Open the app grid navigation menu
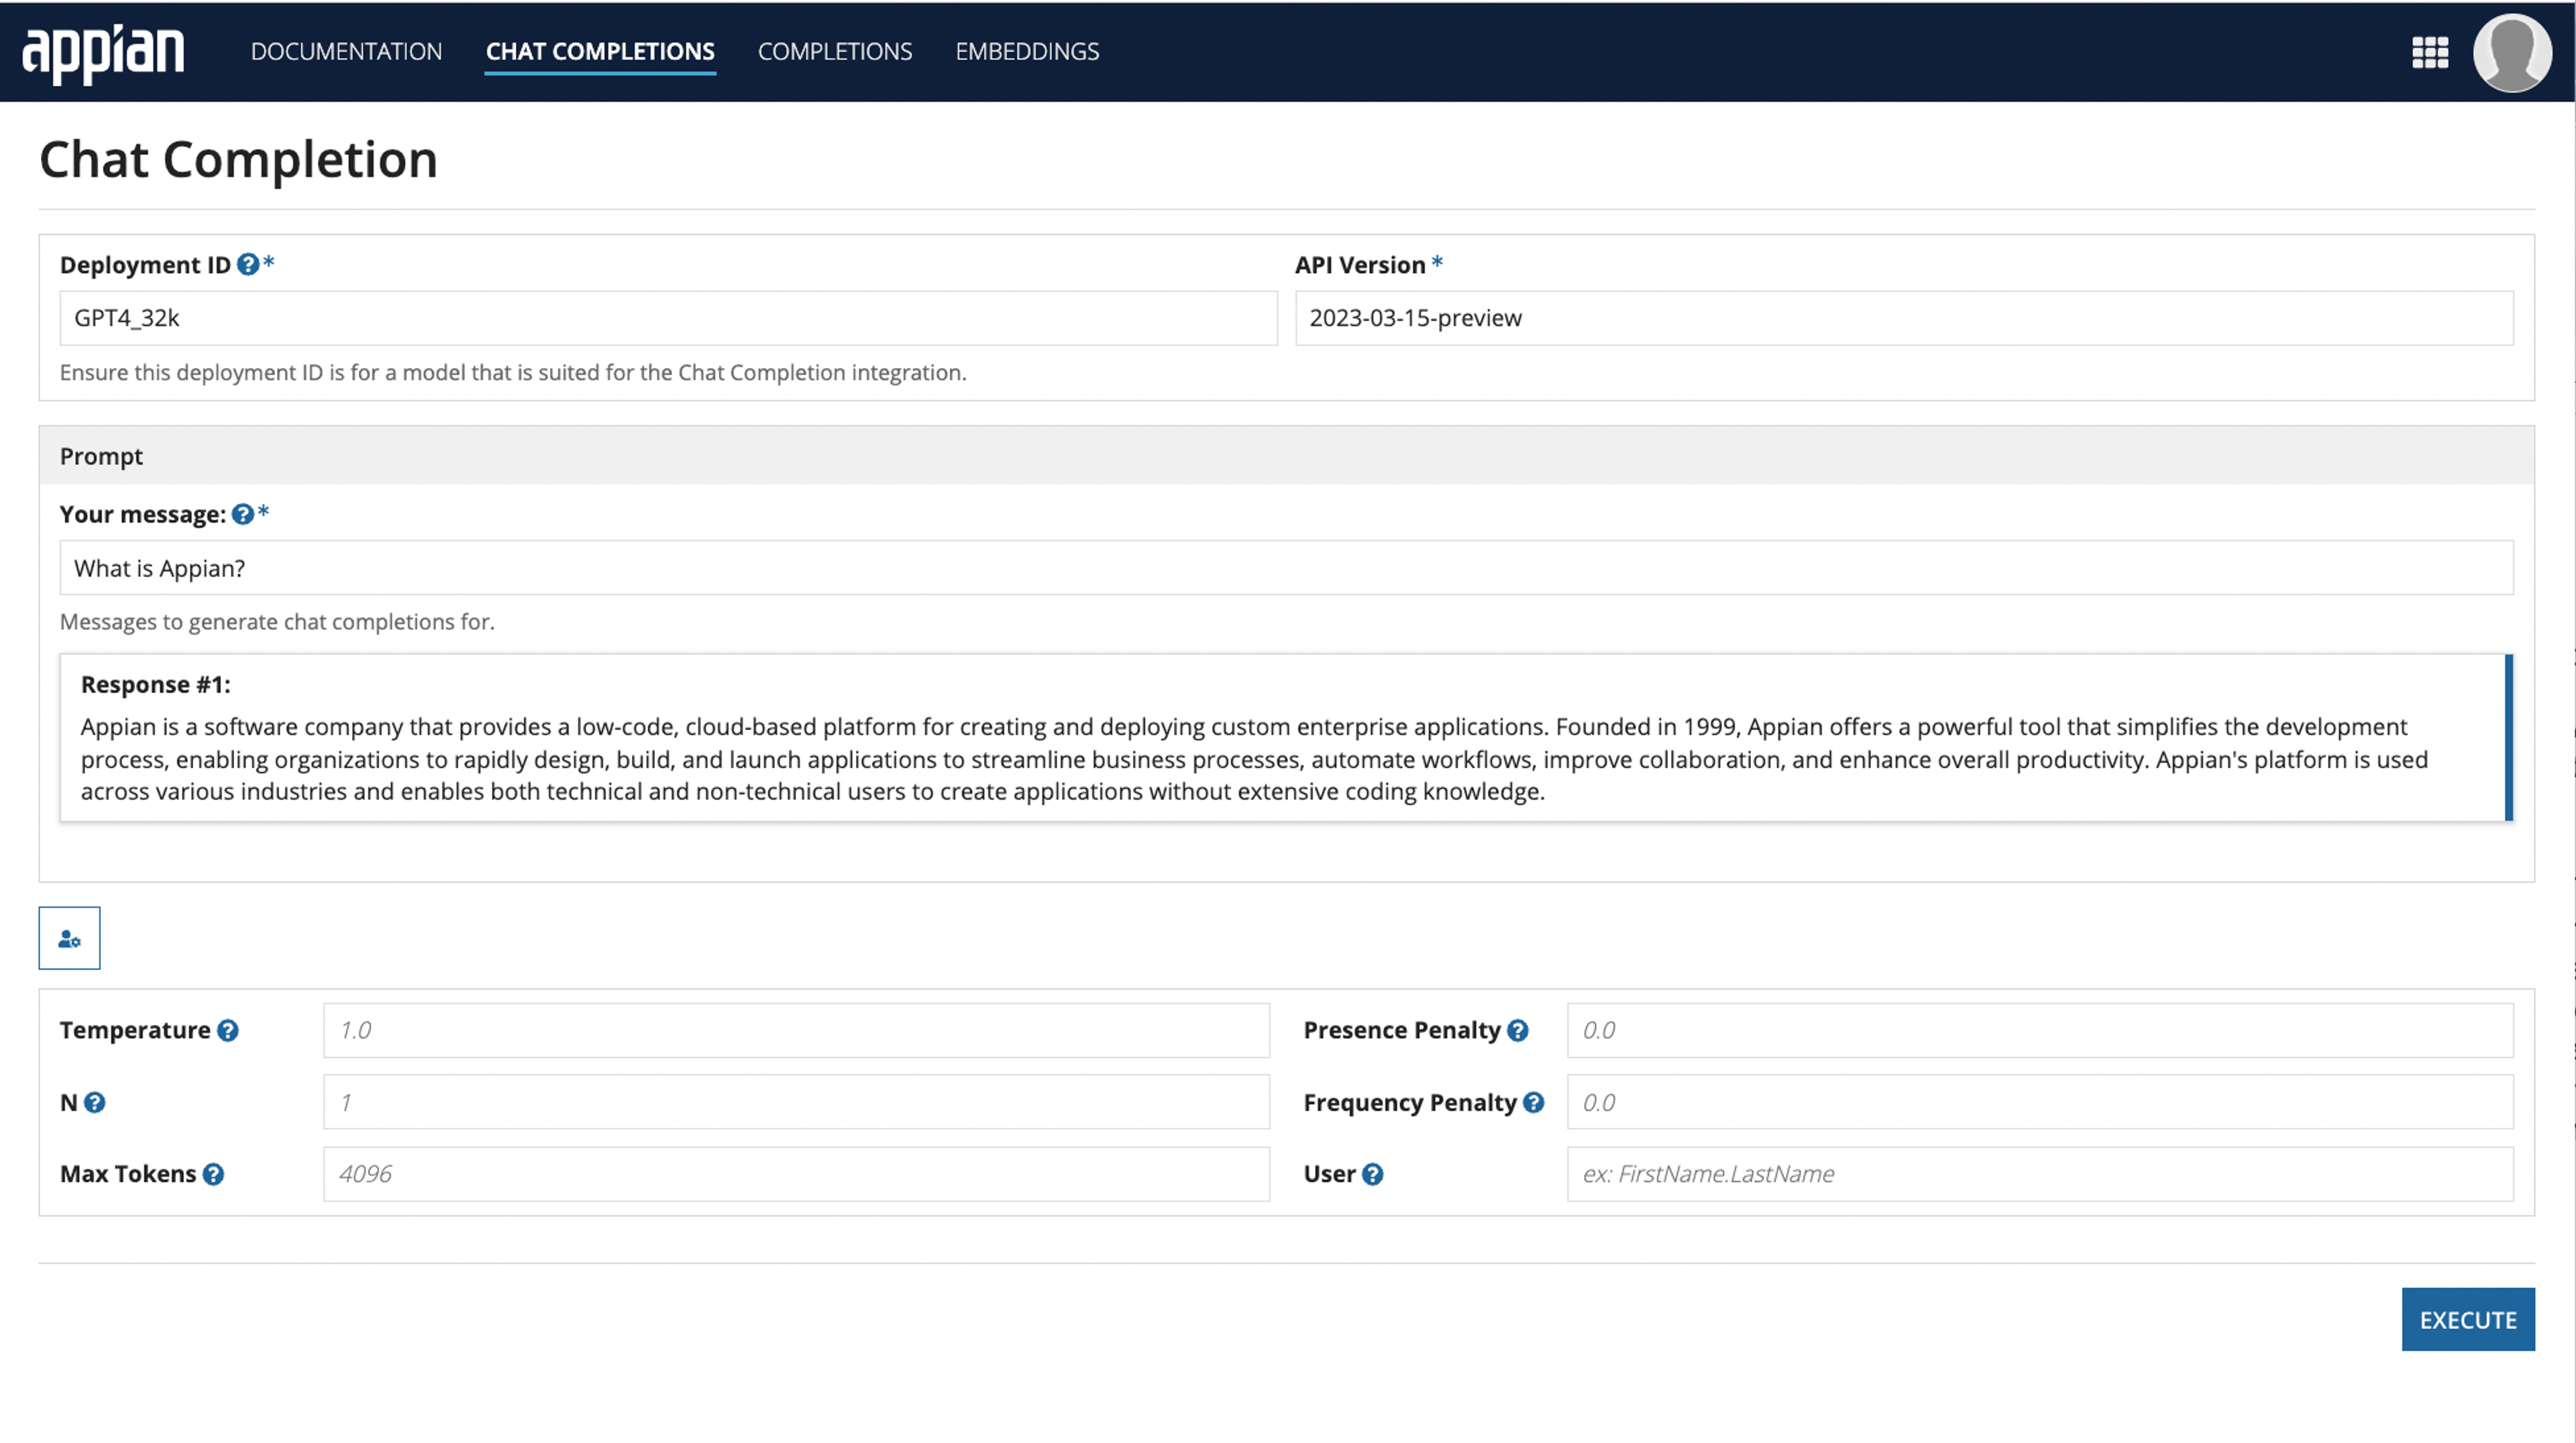 tap(2430, 52)
